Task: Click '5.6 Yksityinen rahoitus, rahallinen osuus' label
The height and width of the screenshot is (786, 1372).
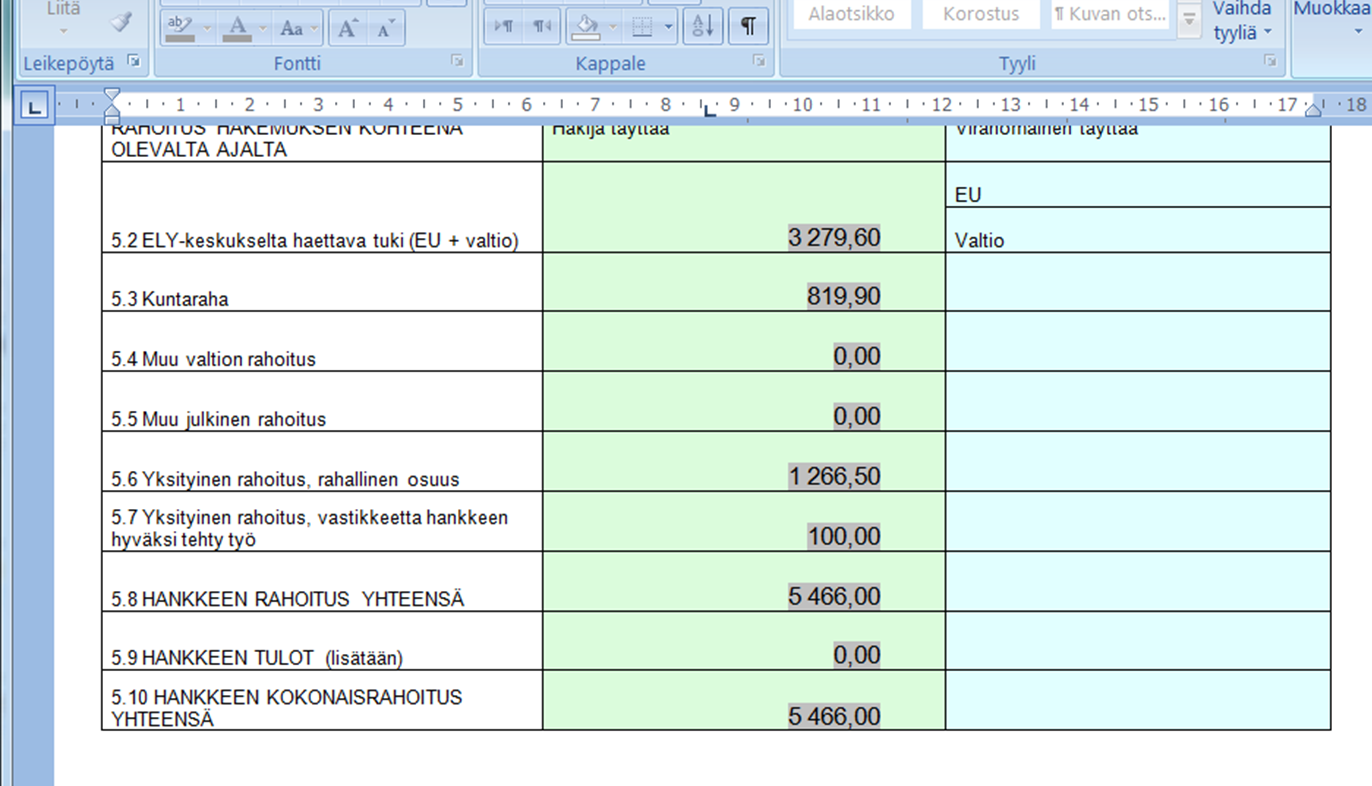Action: coord(286,479)
